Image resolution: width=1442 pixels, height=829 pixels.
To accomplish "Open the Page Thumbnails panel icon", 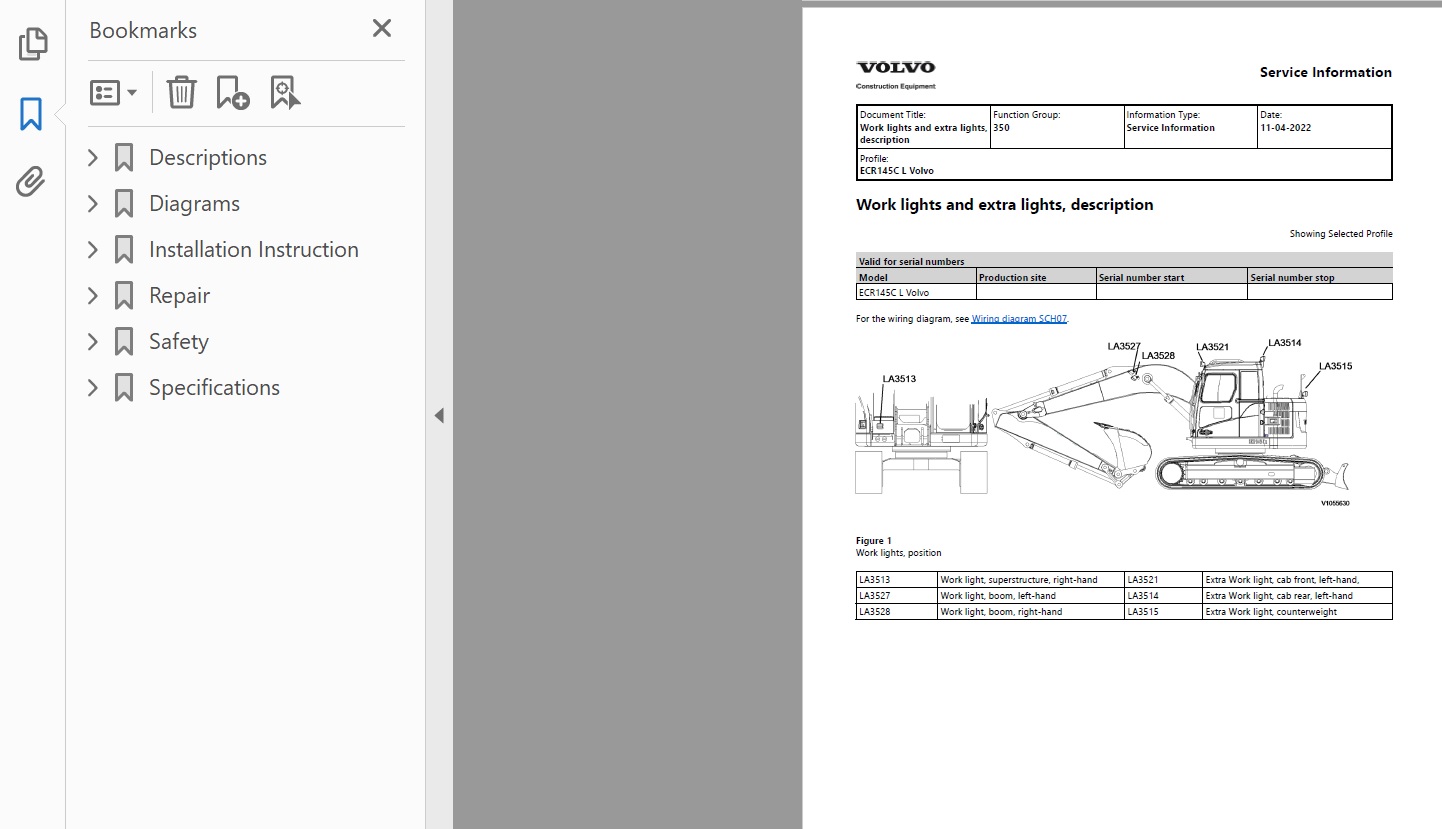I will point(32,44).
